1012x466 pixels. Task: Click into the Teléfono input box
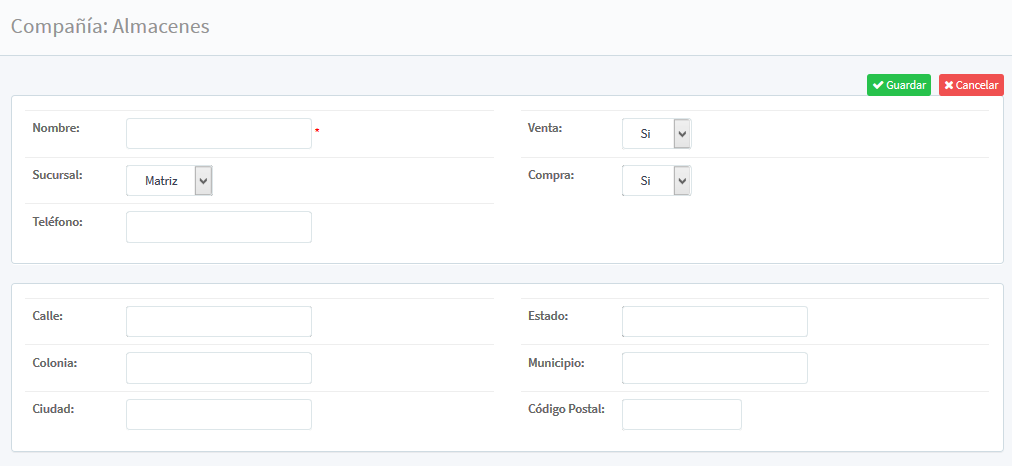[219, 227]
